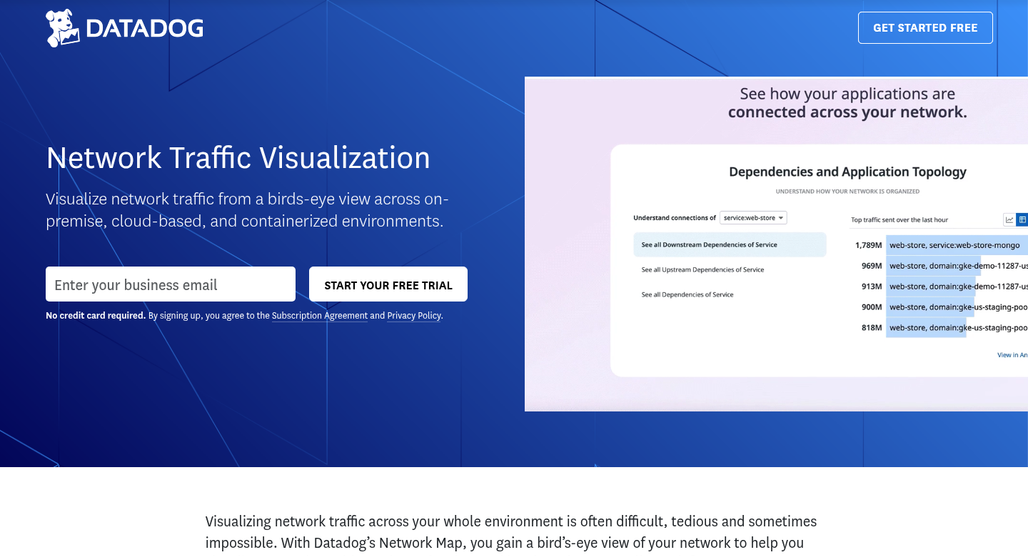The height and width of the screenshot is (556, 1028).
Task: Open the service:web-store dropdown
Action: pyautogui.click(x=753, y=218)
